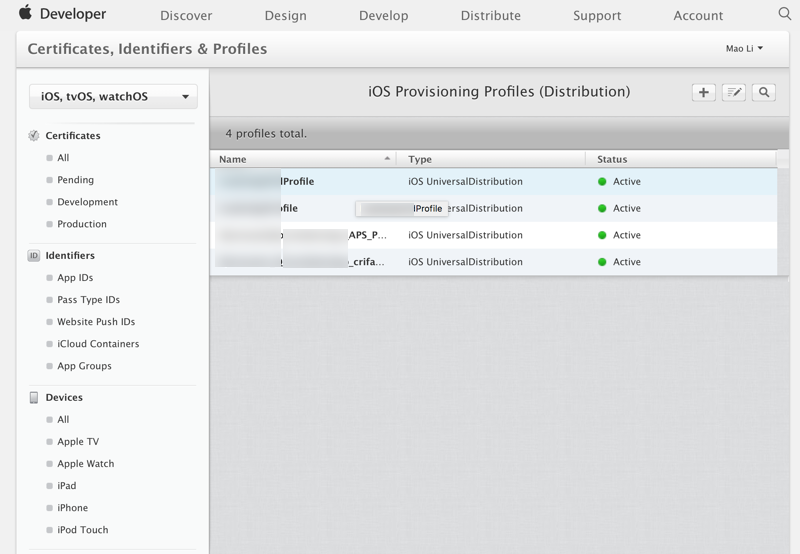The width and height of the screenshot is (800, 554).
Task: Add a new provisioning profile
Action: click(704, 92)
